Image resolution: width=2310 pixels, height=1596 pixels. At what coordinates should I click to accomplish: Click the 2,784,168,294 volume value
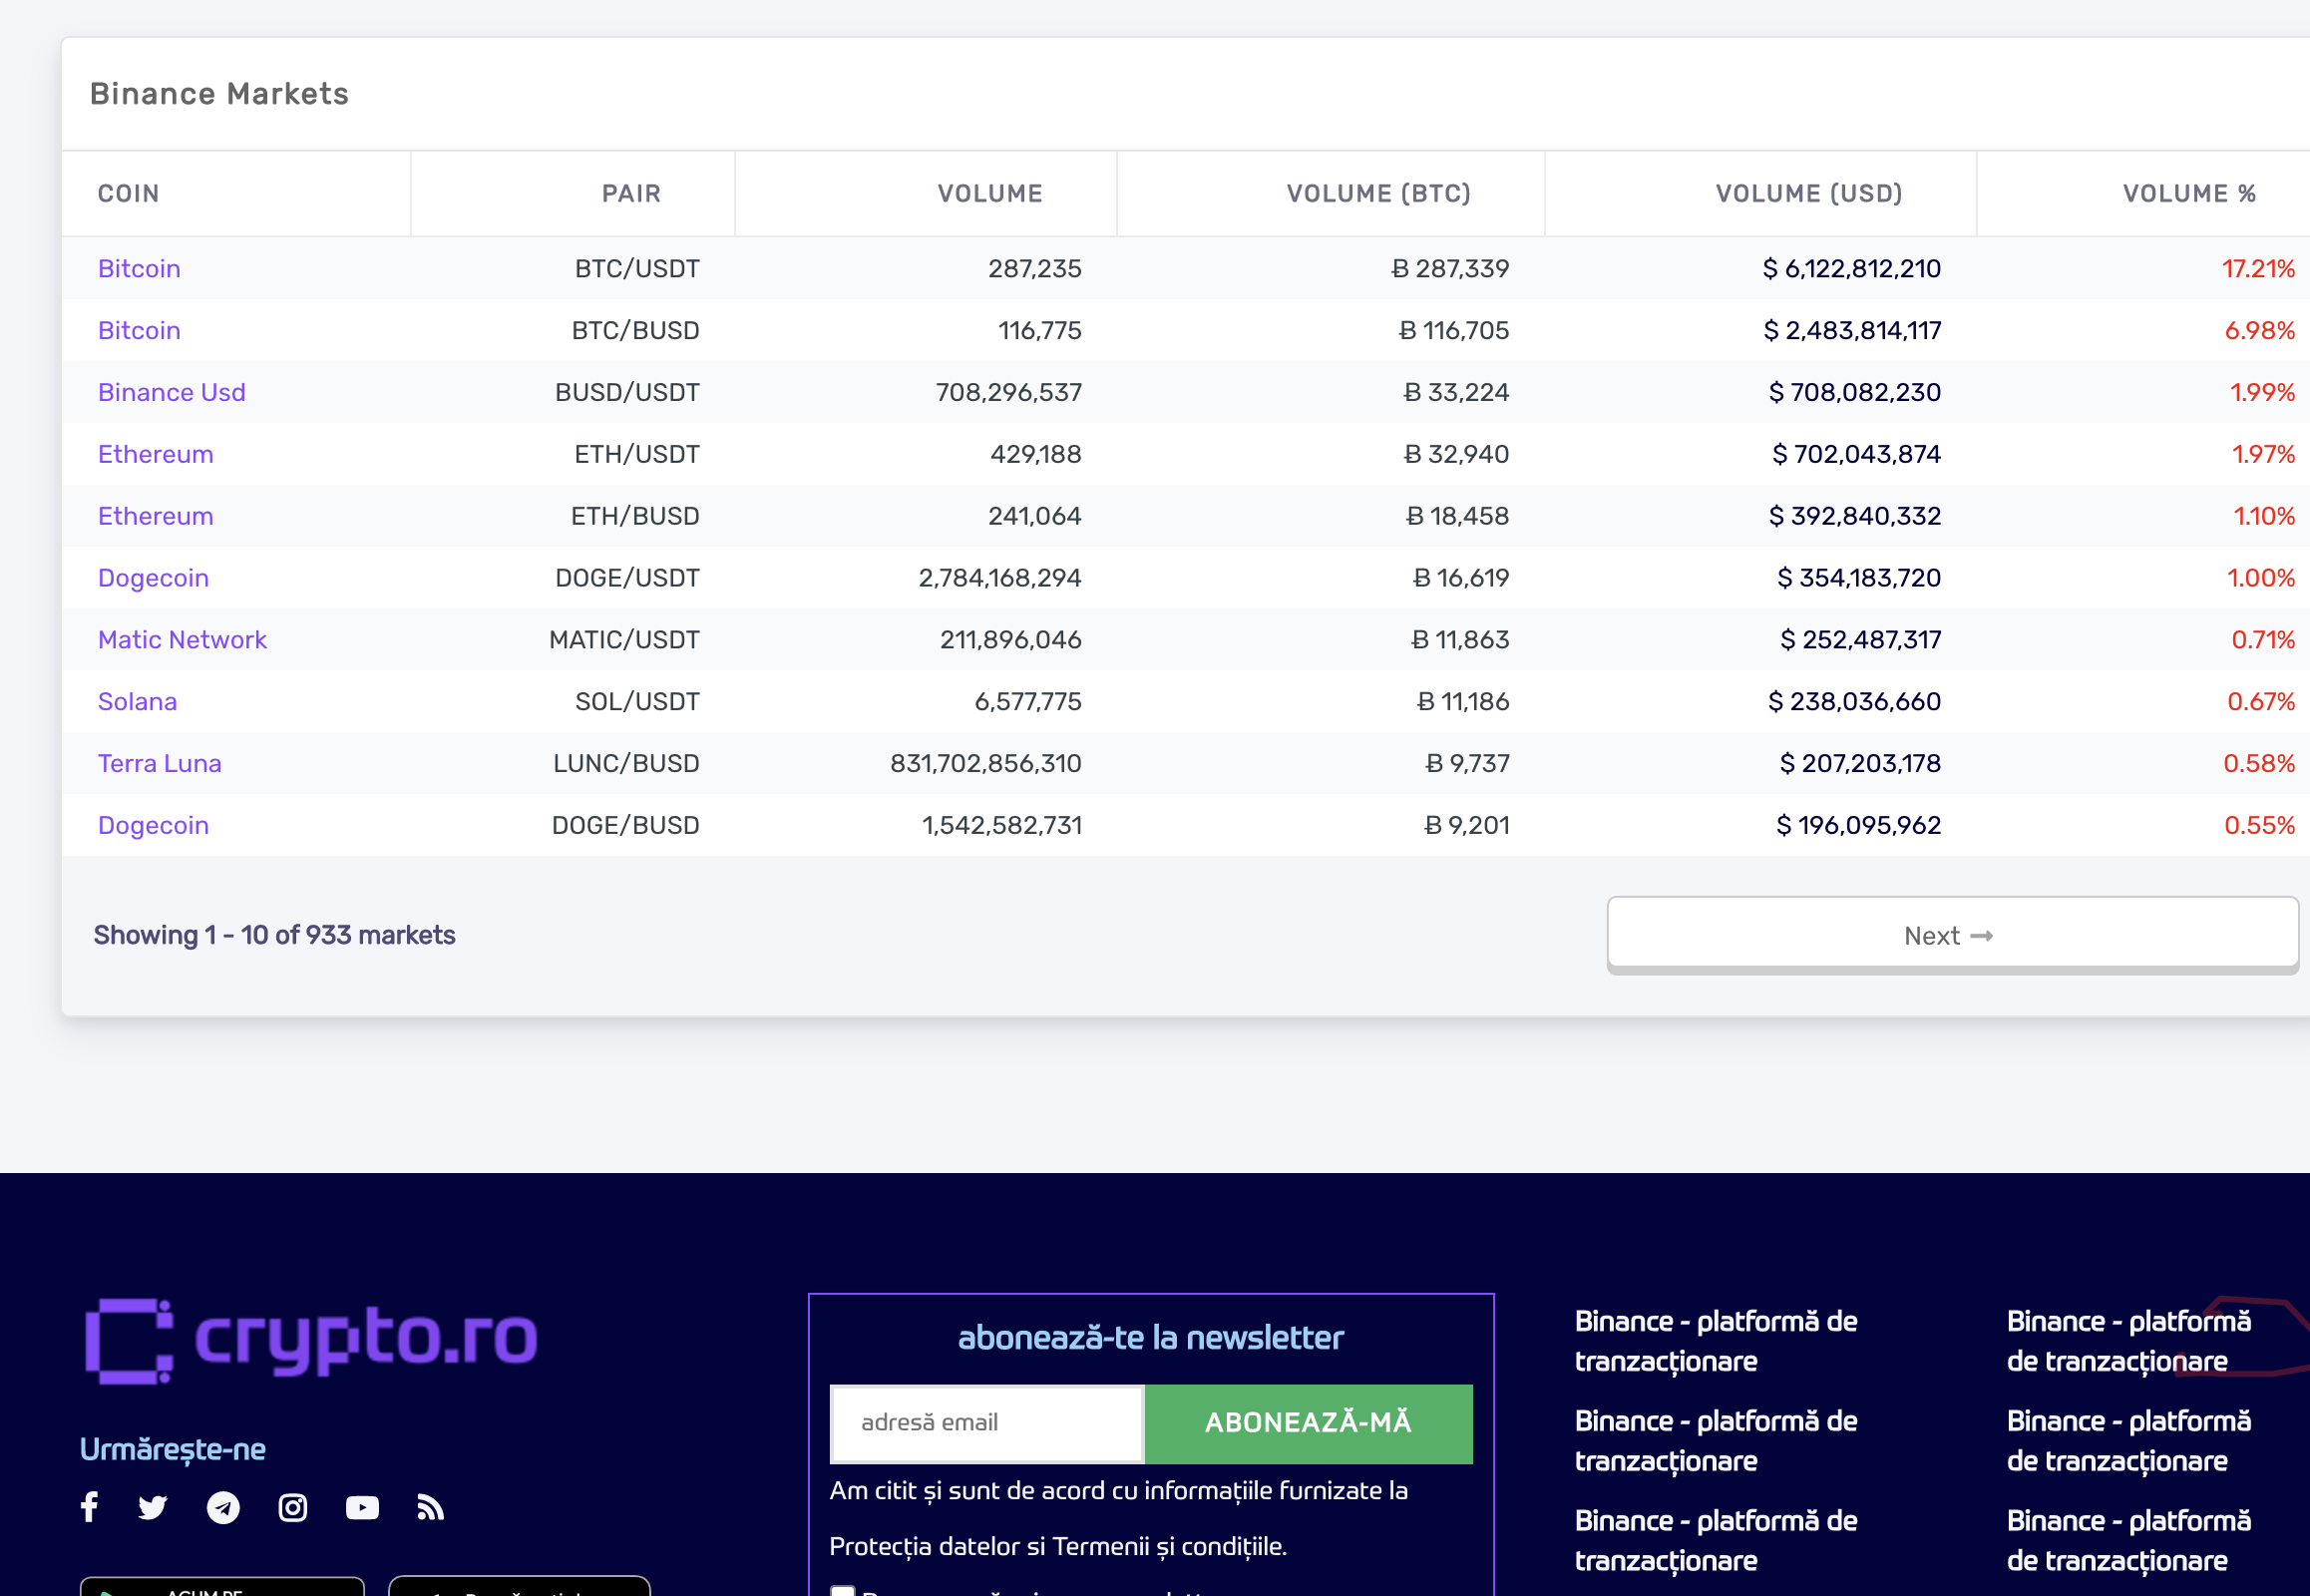pyautogui.click(x=1000, y=579)
